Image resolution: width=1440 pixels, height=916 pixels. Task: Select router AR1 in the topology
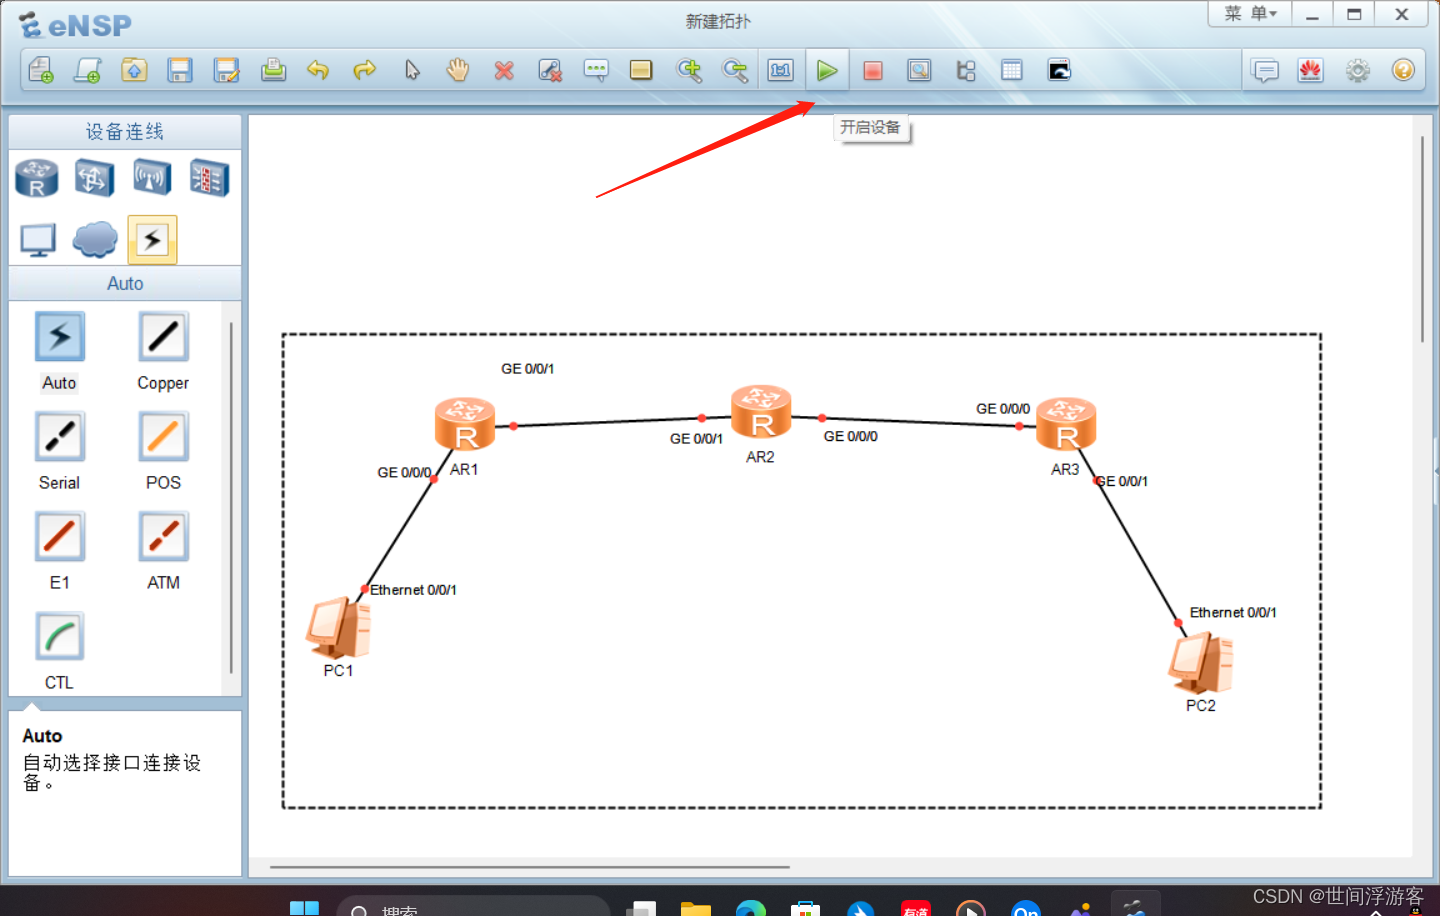pos(465,424)
